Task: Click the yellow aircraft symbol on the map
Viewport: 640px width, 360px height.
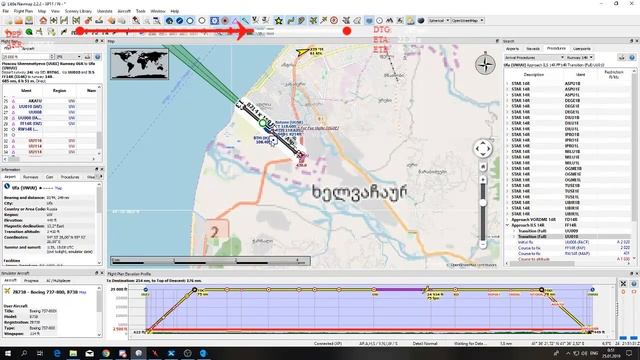Action: pos(303,52)
